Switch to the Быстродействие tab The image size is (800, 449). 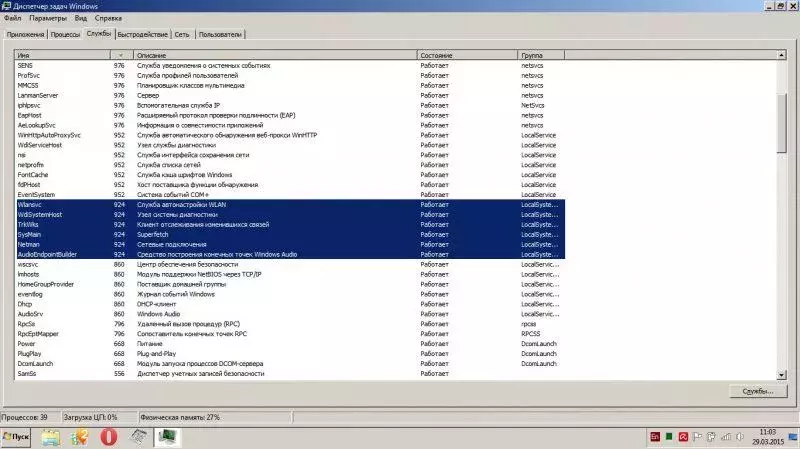point(142,34)
